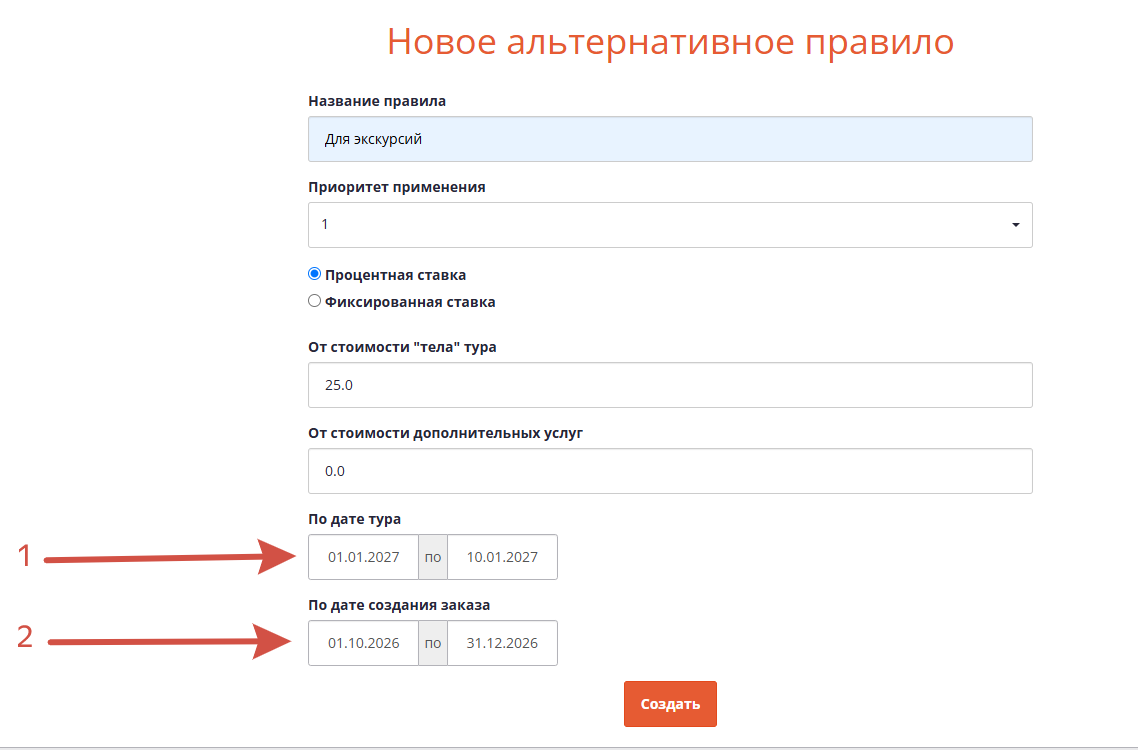Image resolution: width=1138 pixels, height=750 pixels.
Task: Click the tour body cost field 25.0
Action: pyautogui.click(x=670, y=385)
